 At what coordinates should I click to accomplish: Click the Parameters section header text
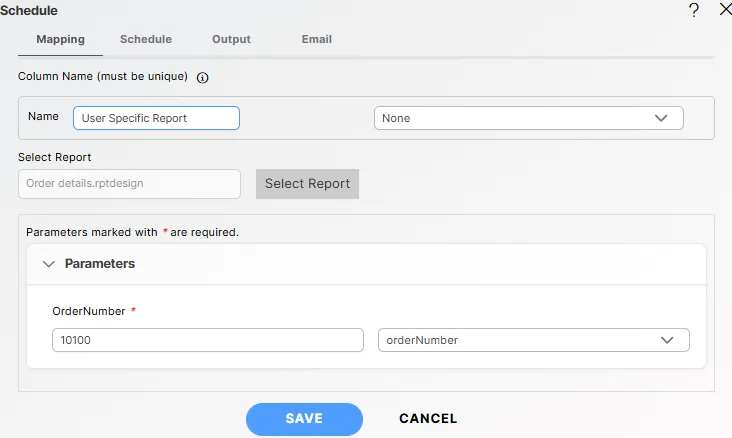(x=100, y=264)
